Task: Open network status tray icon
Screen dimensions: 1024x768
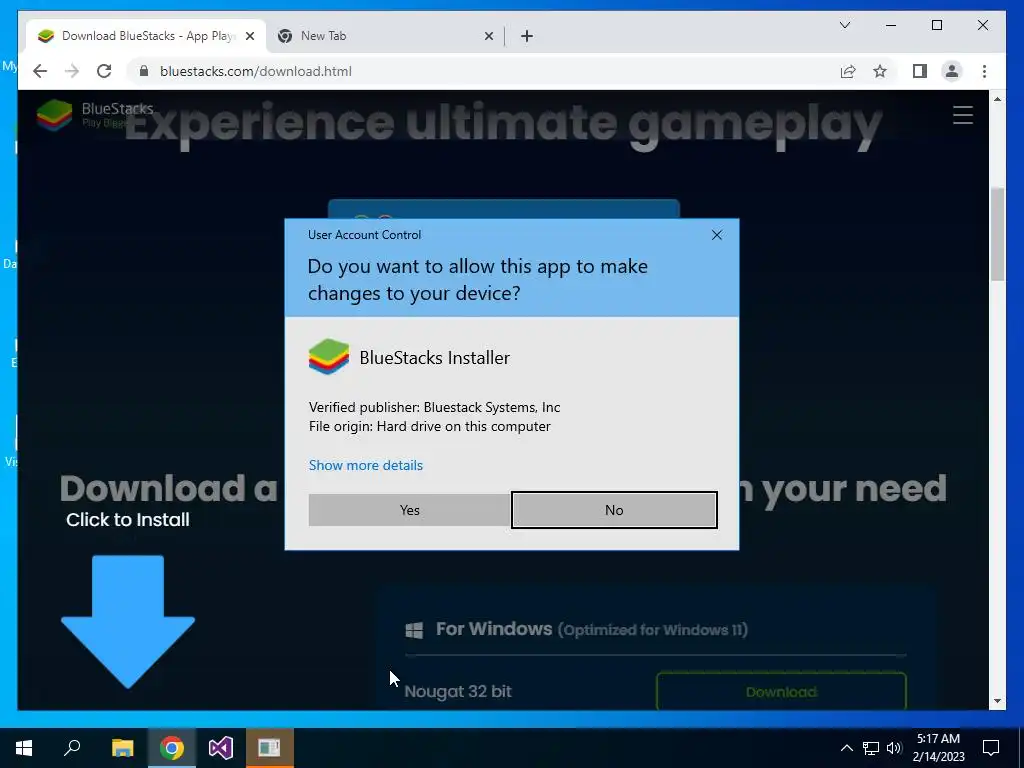Action: (871, 748)
